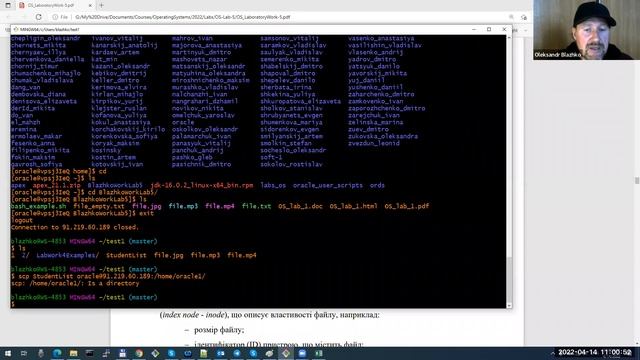Click the empty '$' prompt at terminal bottom
This screenshot has width=640, height=360.
13,304
